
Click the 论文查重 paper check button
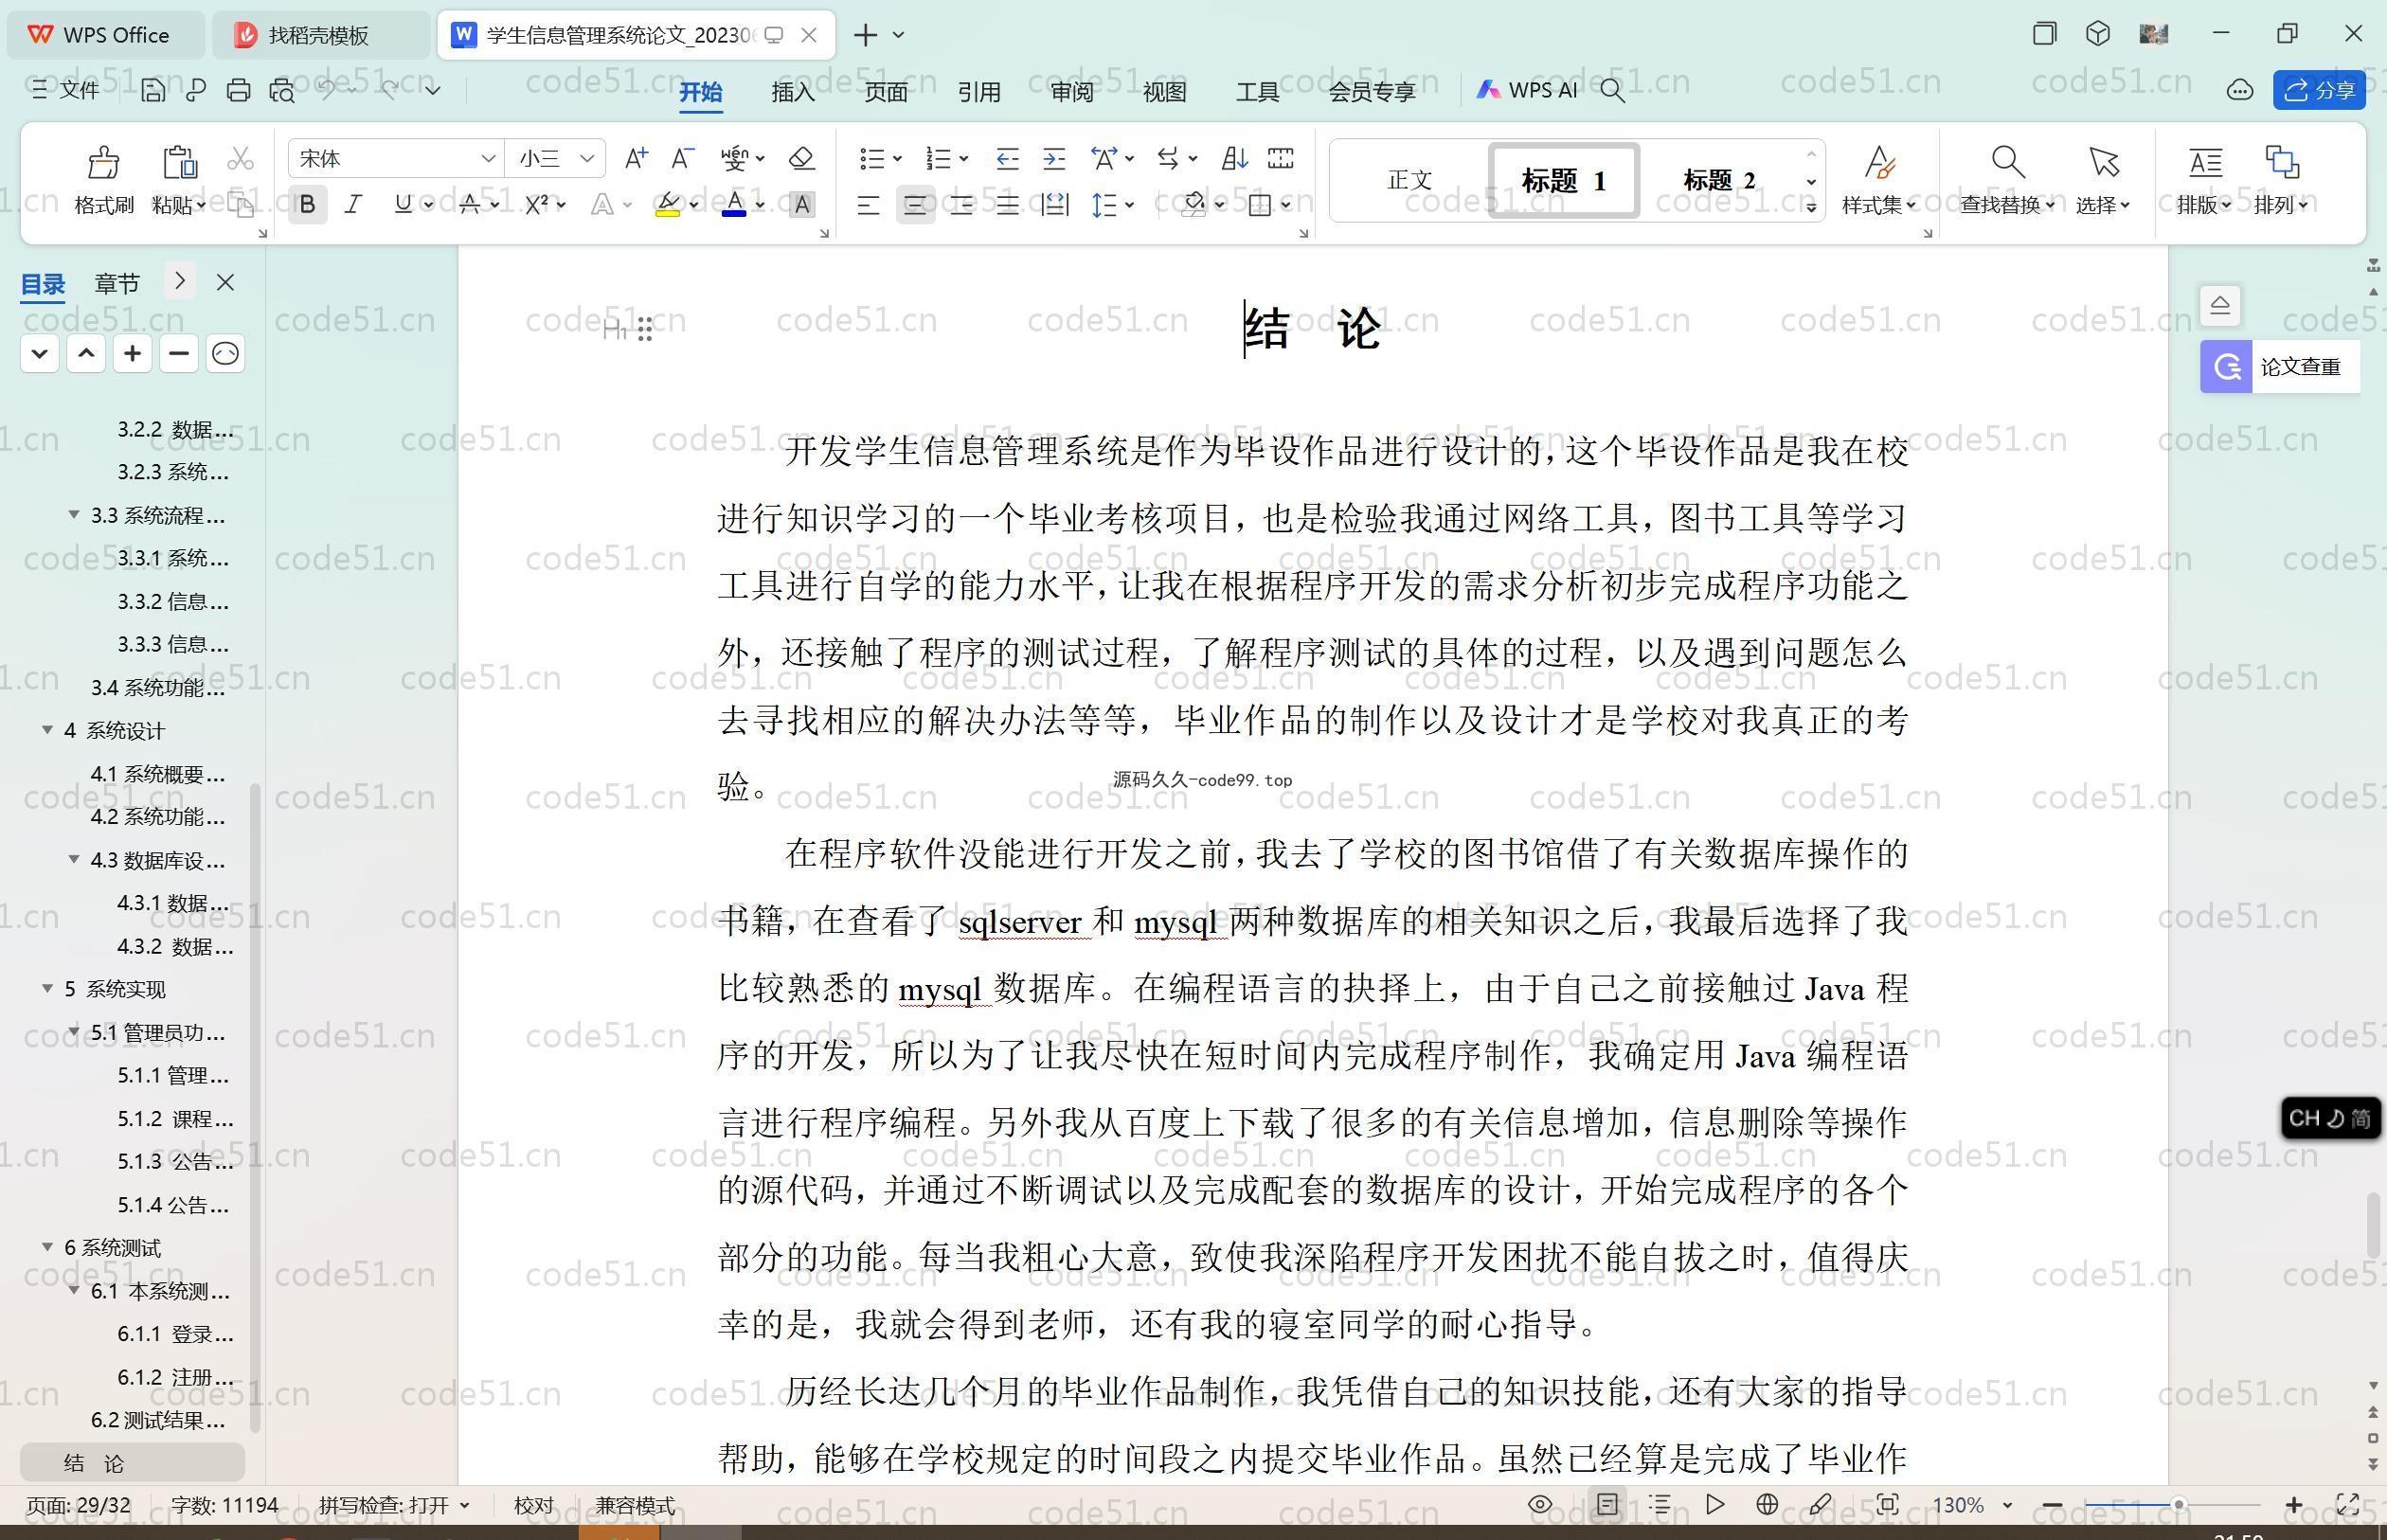pyautogui.click(x=2279, y=367)
